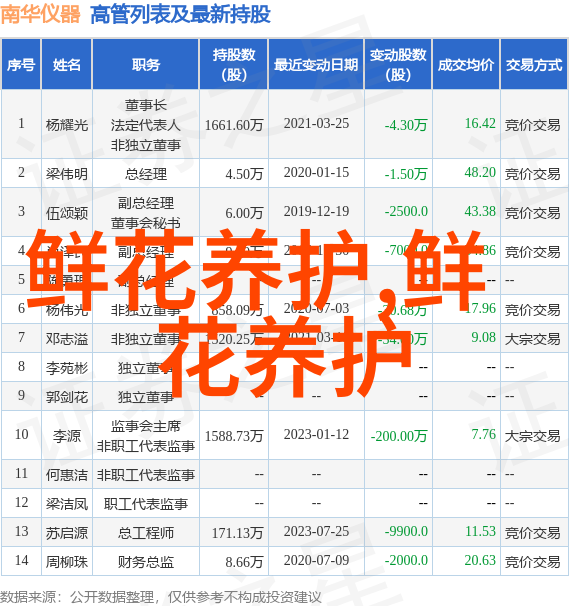Click the 变动股数(股) column header
This screenshot has width=569, height=606.
coord(398,64)
